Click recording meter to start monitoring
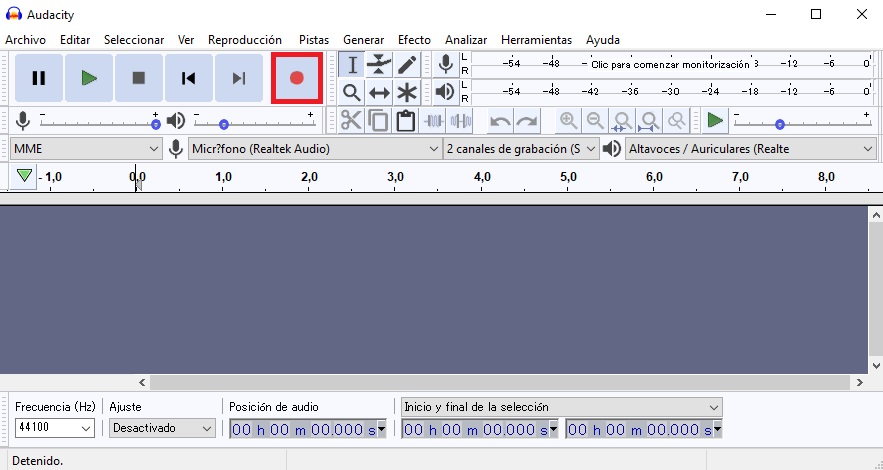Viewport: 883px width, 470px height. 670,64
